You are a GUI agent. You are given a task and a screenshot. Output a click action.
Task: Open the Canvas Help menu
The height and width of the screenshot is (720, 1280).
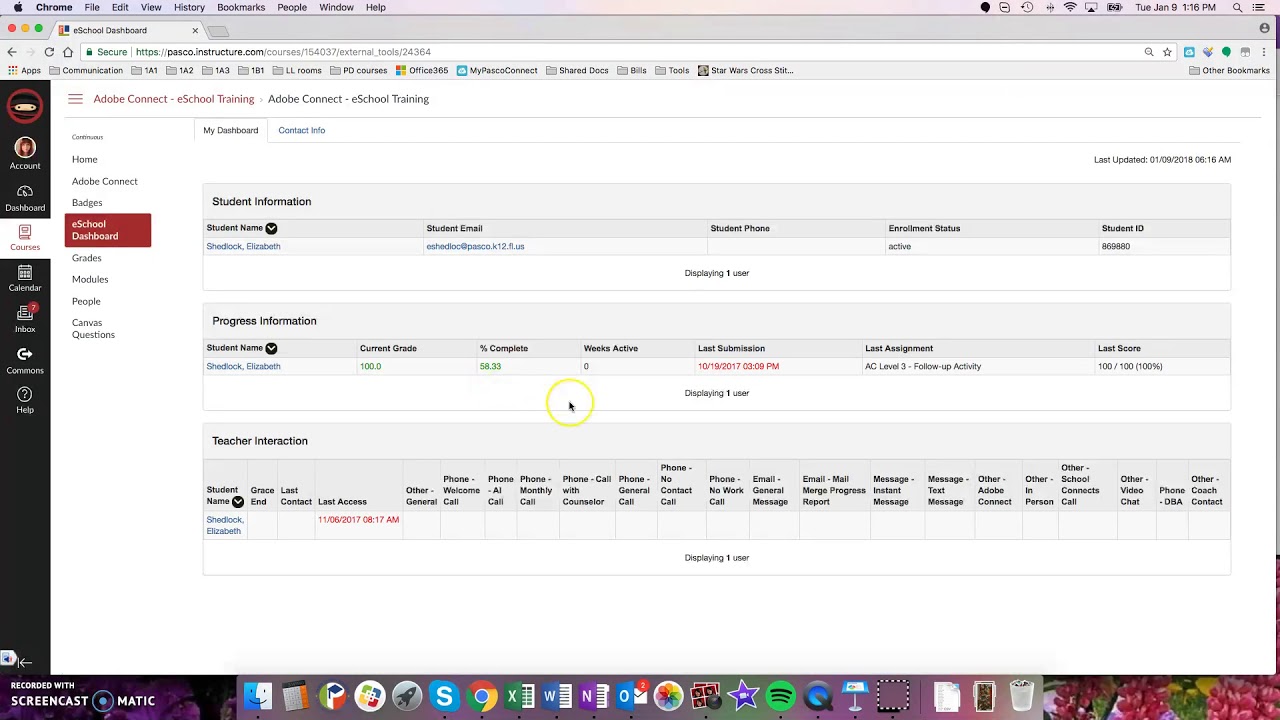click(x=25, y=400)
